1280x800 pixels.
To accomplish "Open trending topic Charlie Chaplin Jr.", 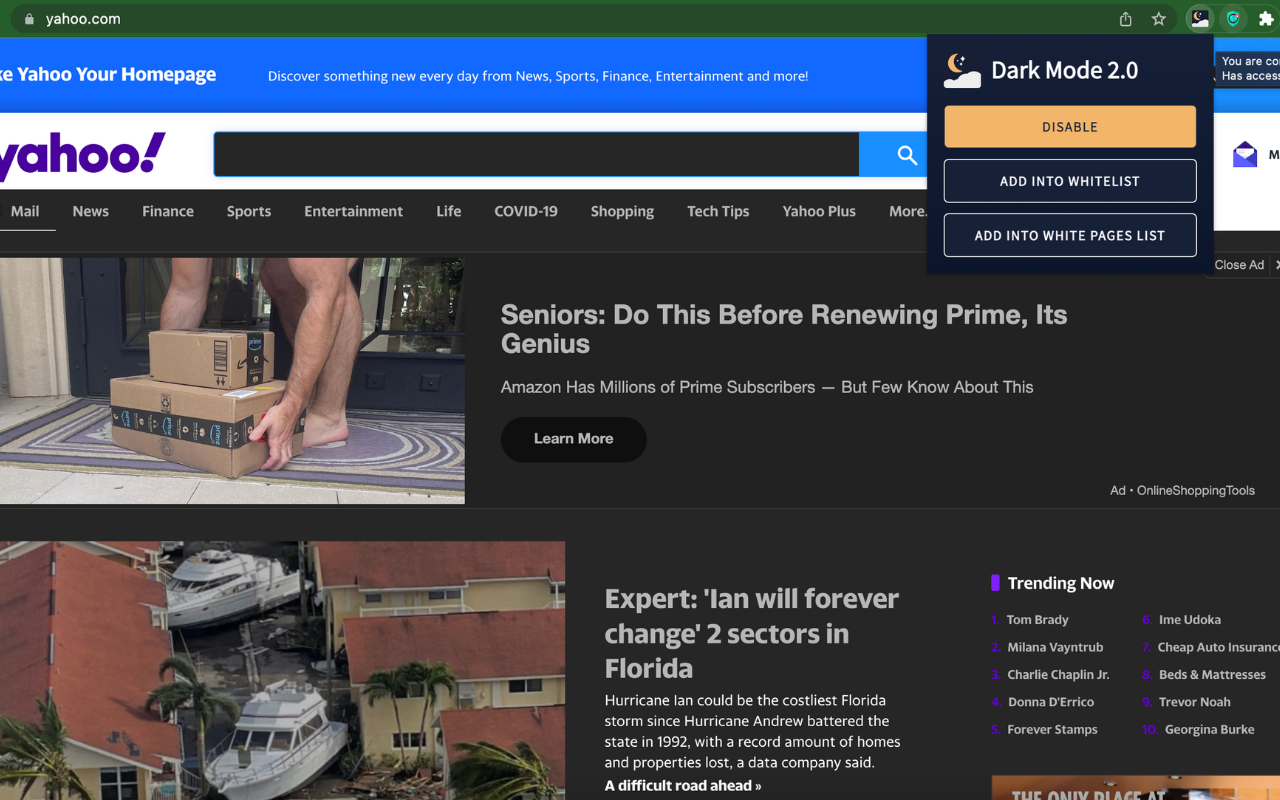I will 1058,675.
